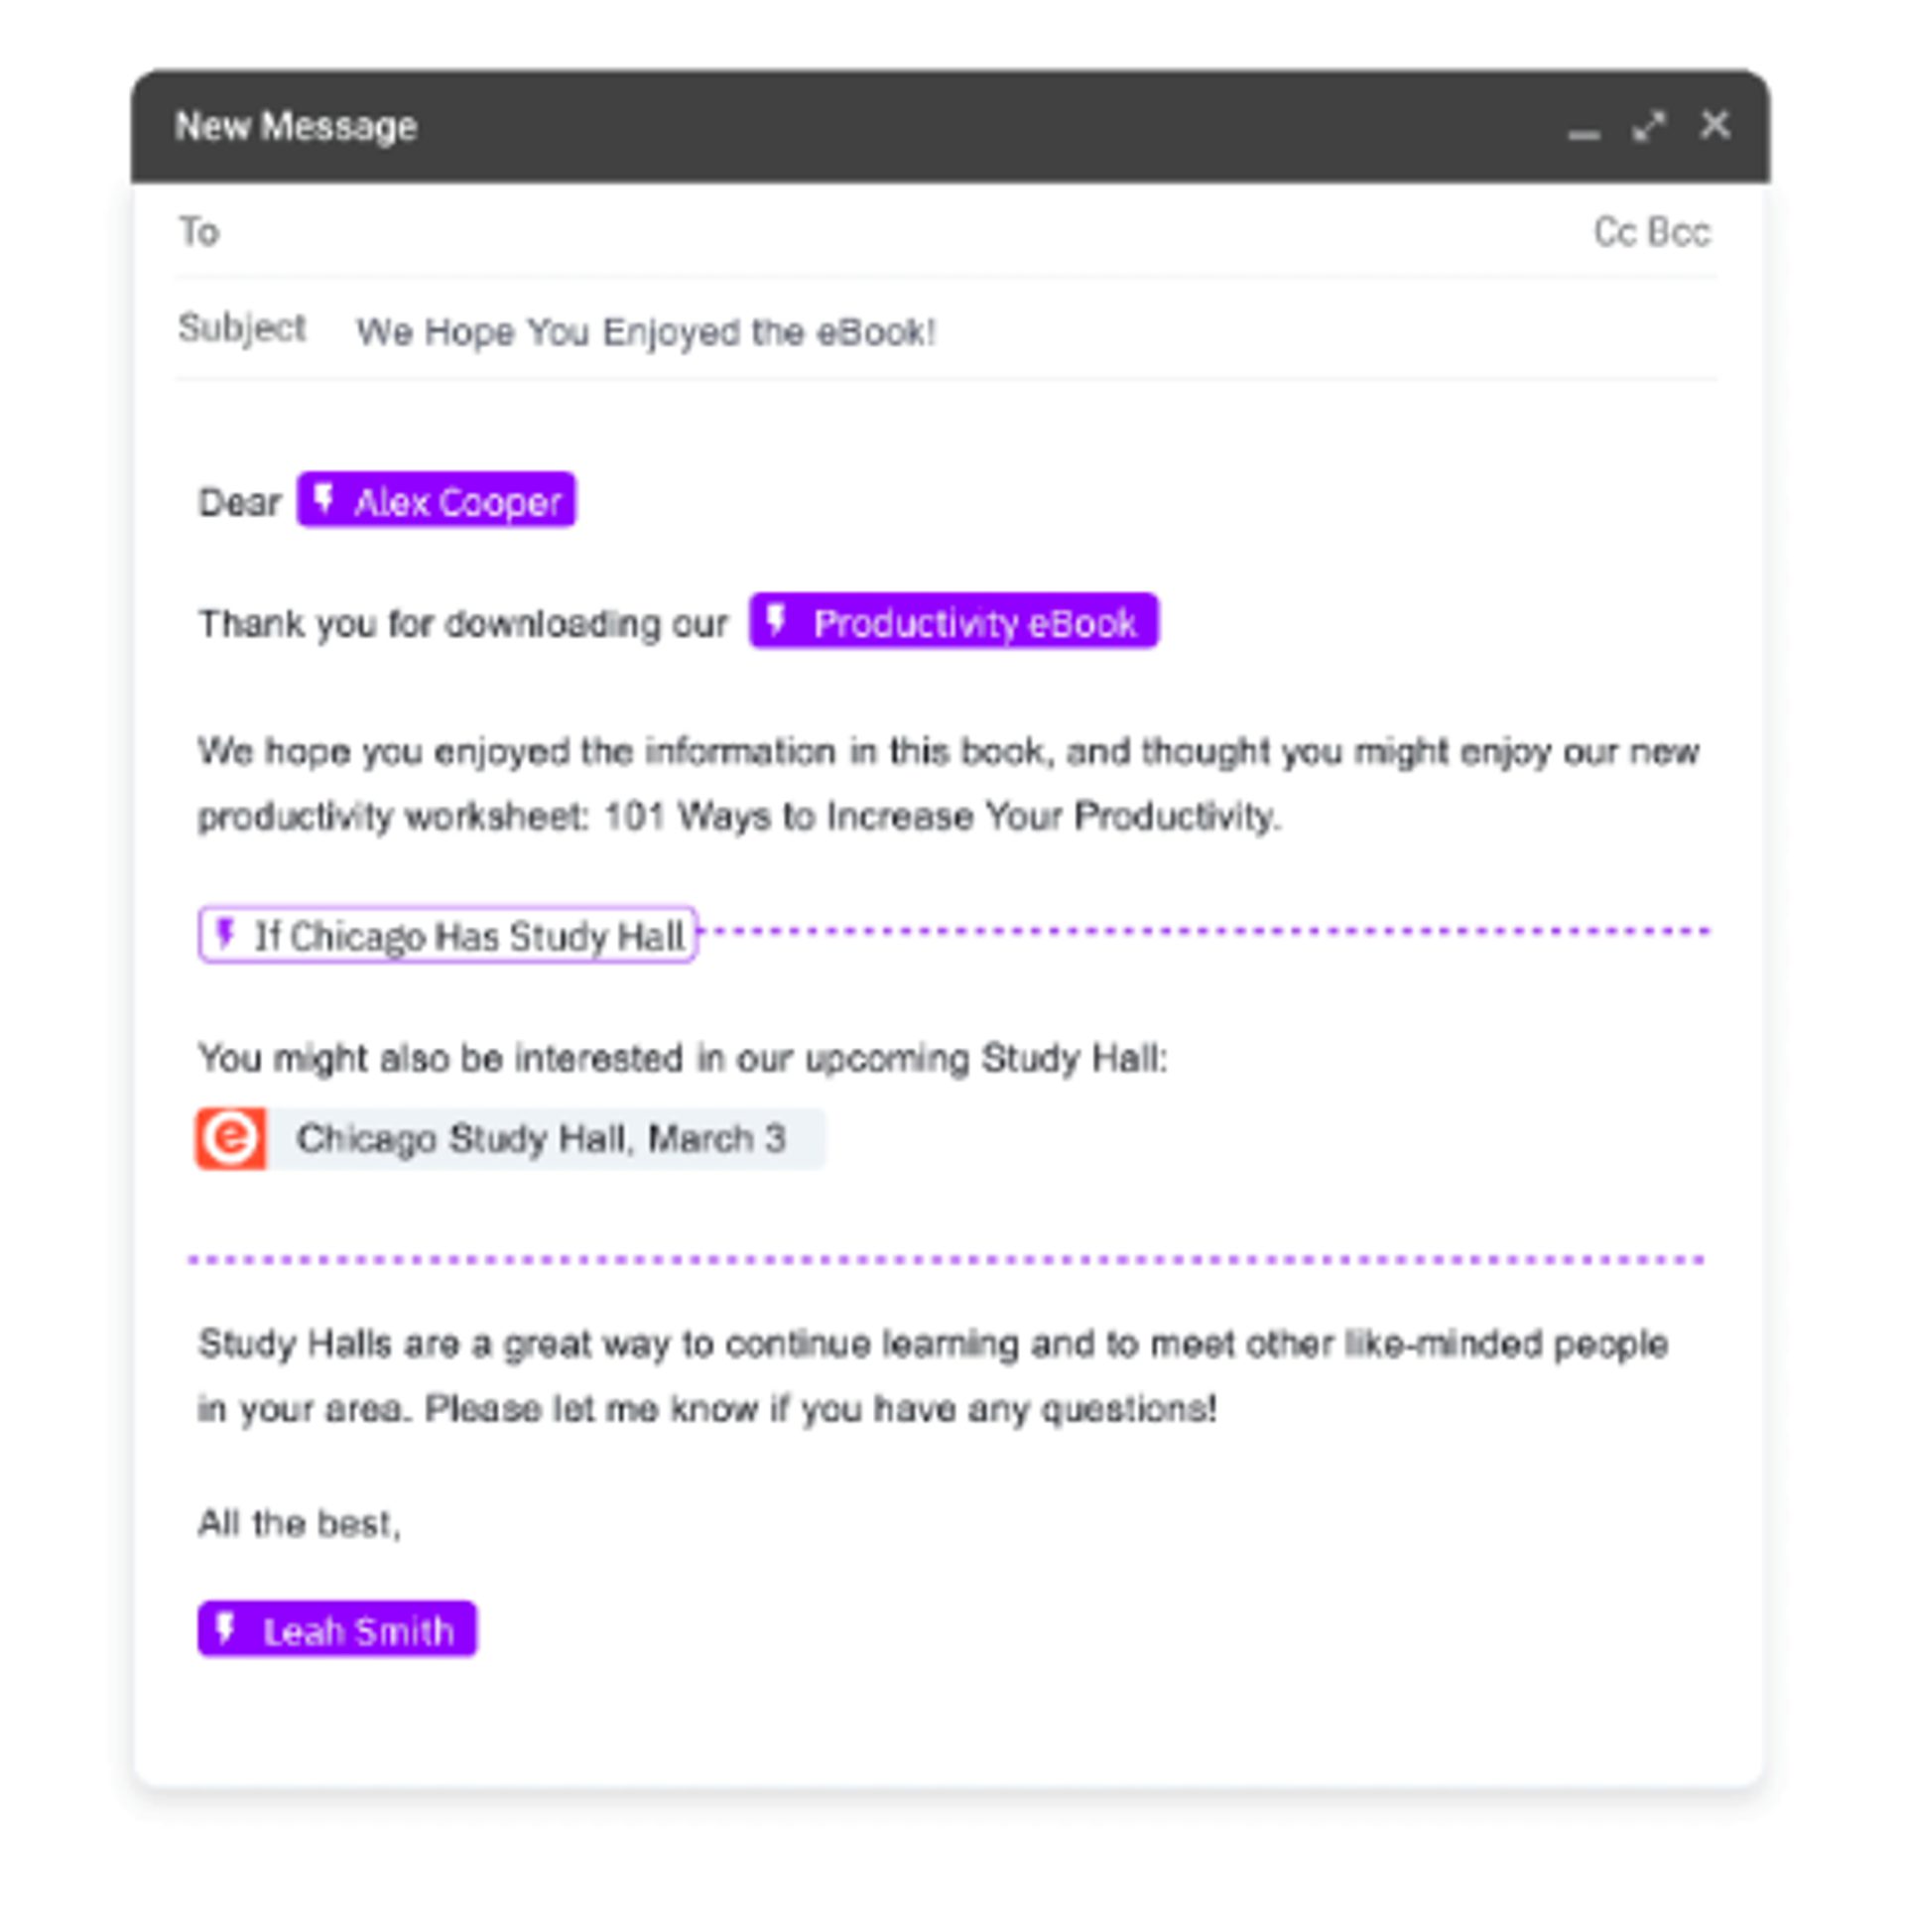Place cursor in the productivity worksheet paragraph
The height and width of the screenshot is (1932, 1905).
pos(740,783)
